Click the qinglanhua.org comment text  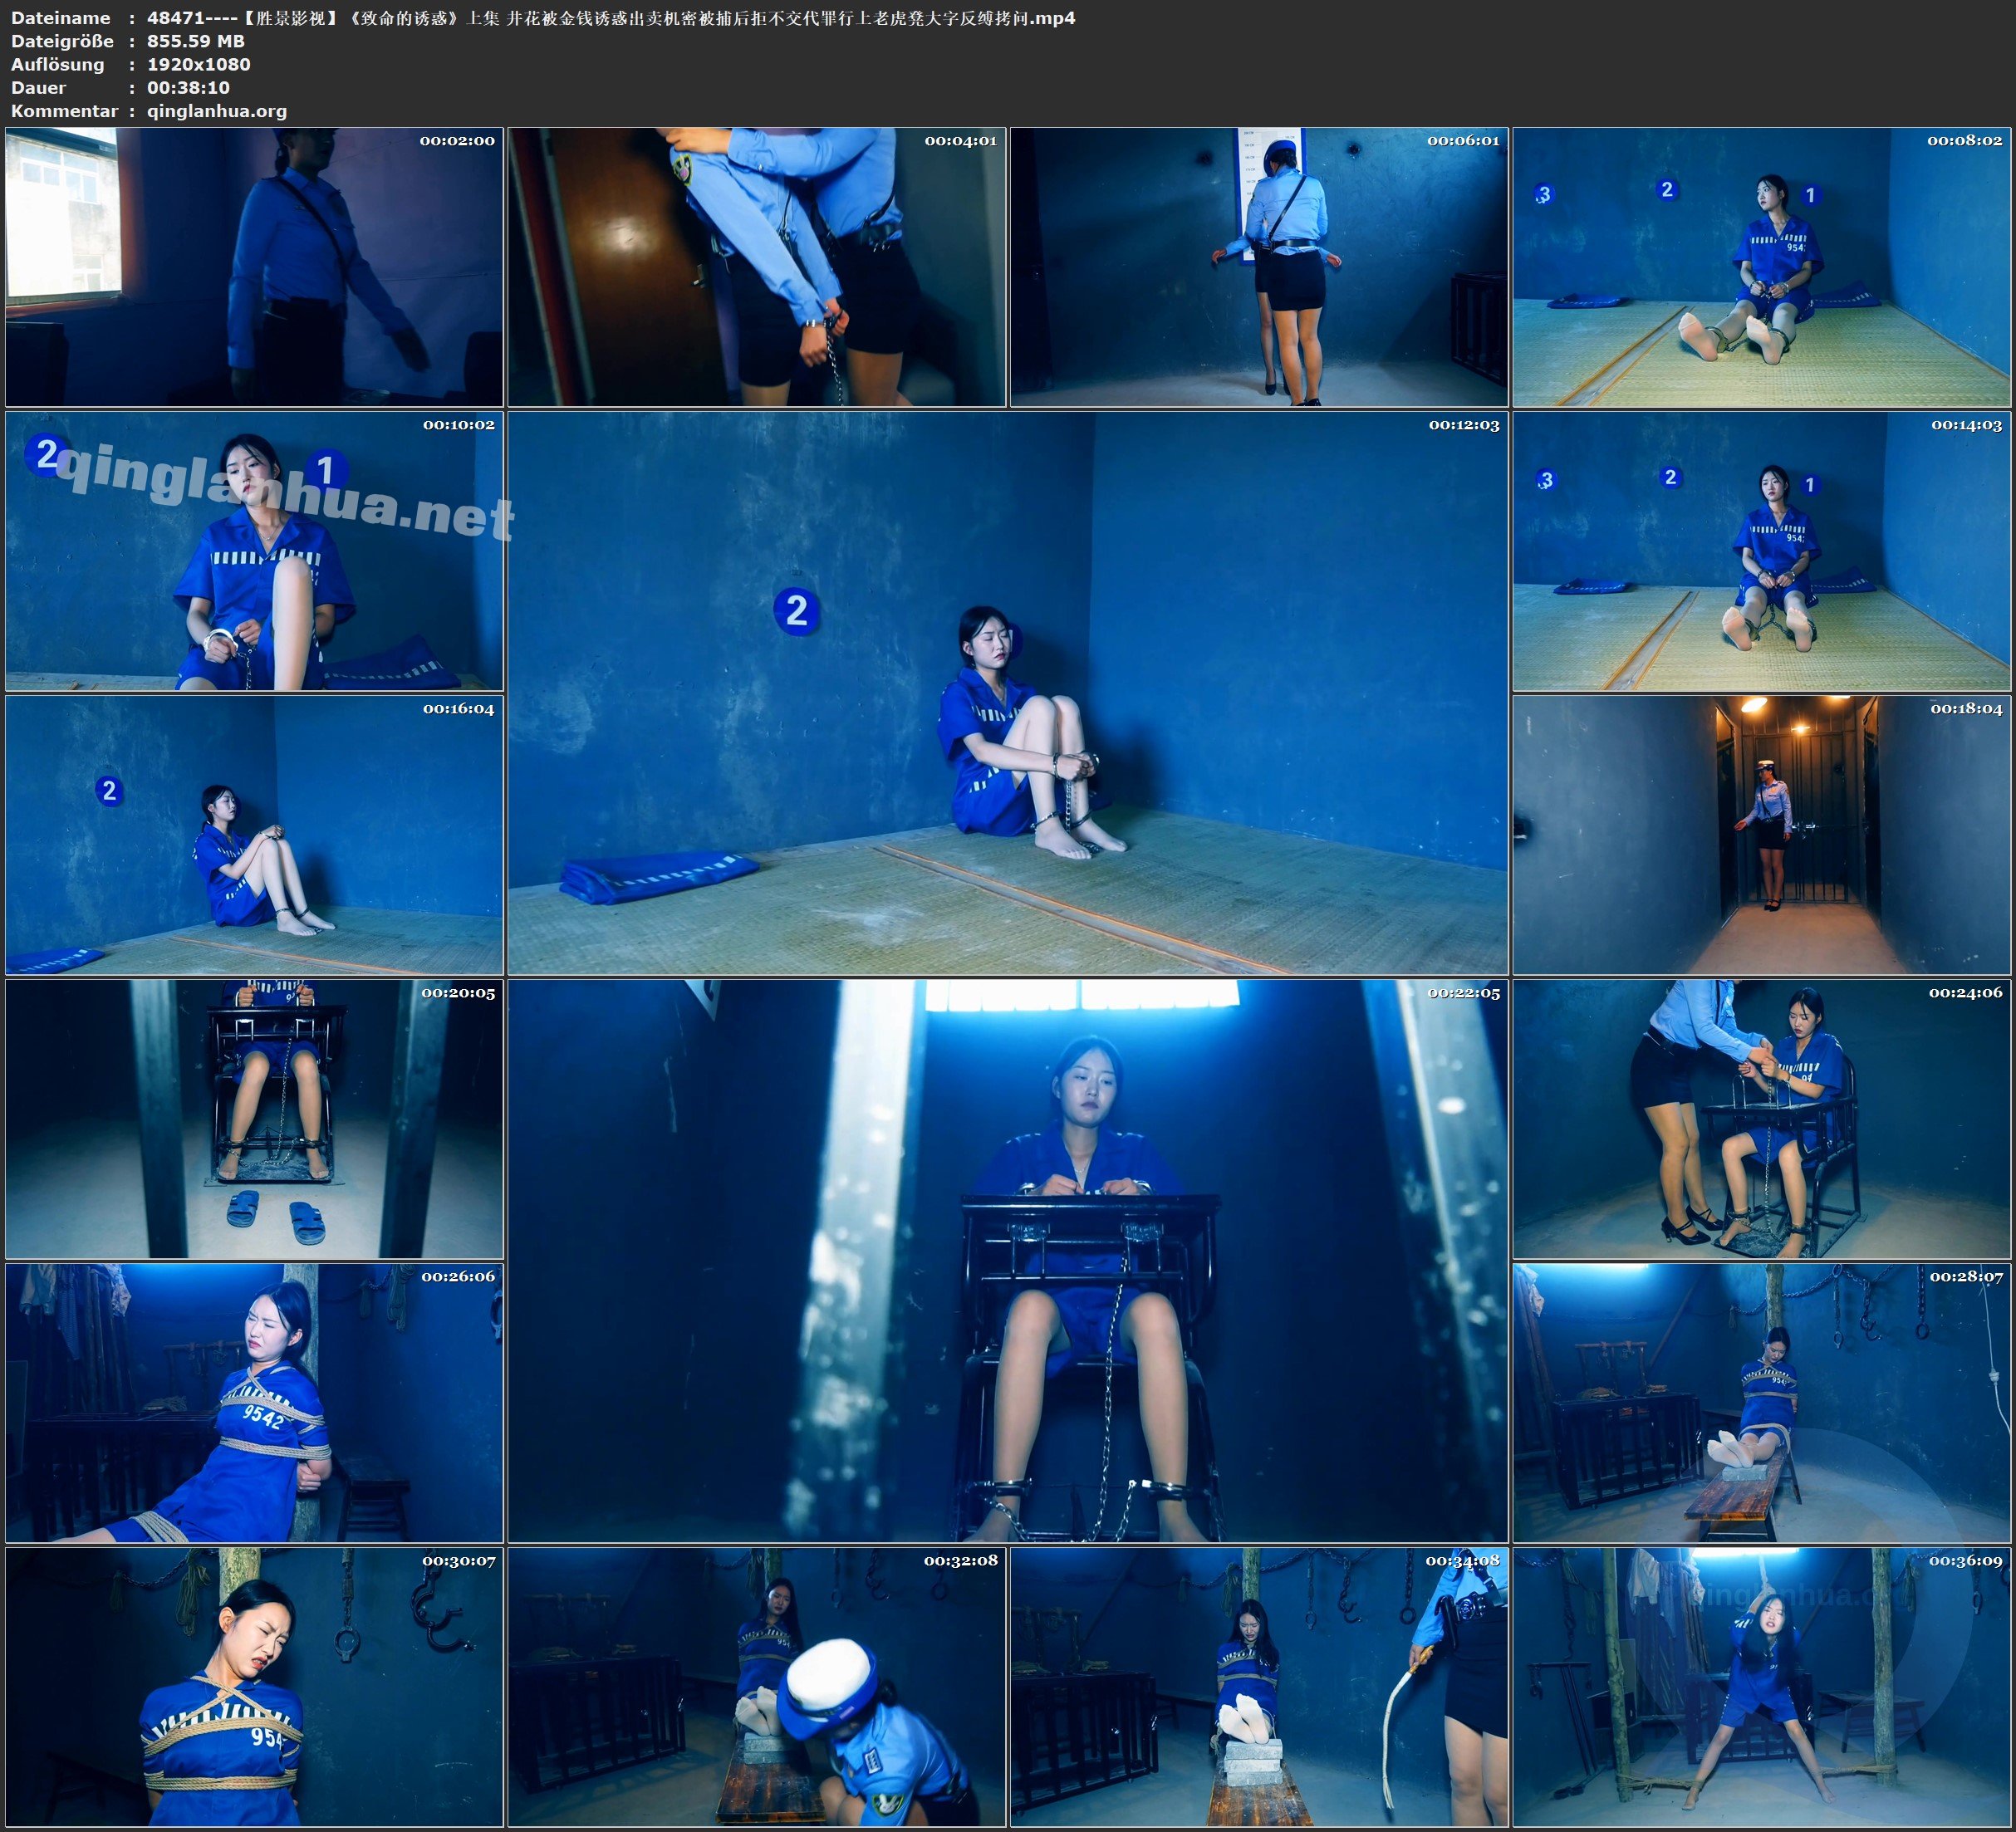click(217, 111)
